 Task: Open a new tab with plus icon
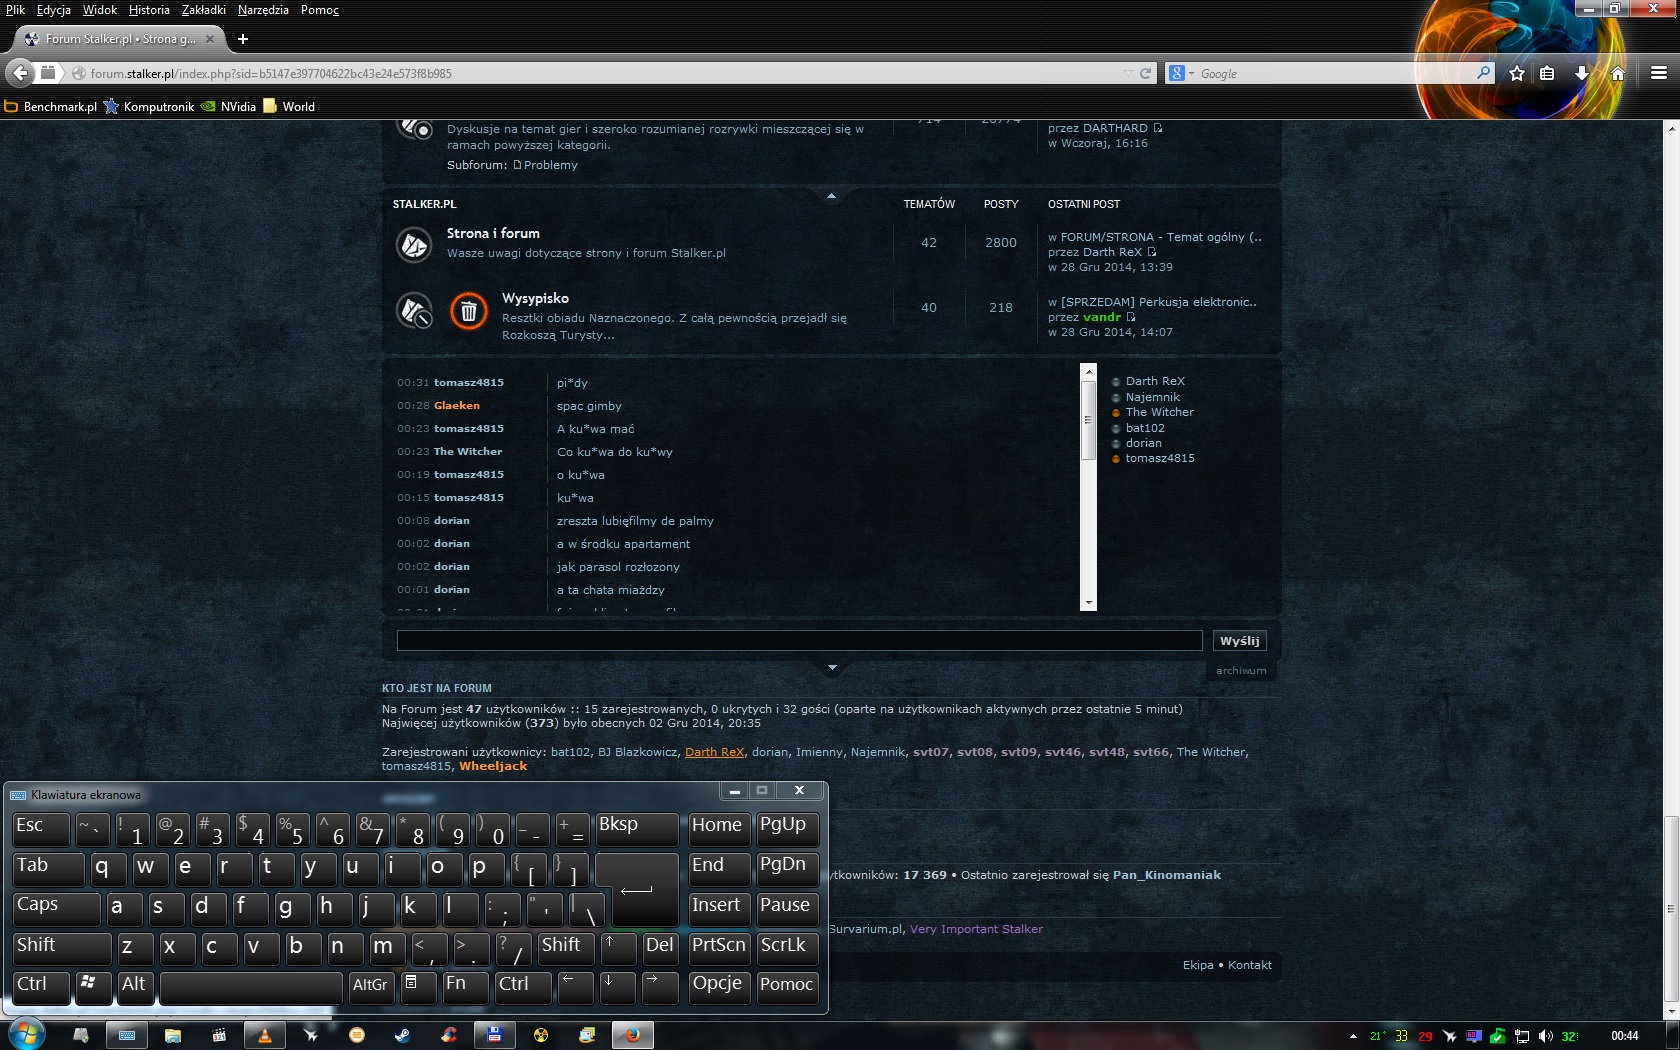click(242, 39)
